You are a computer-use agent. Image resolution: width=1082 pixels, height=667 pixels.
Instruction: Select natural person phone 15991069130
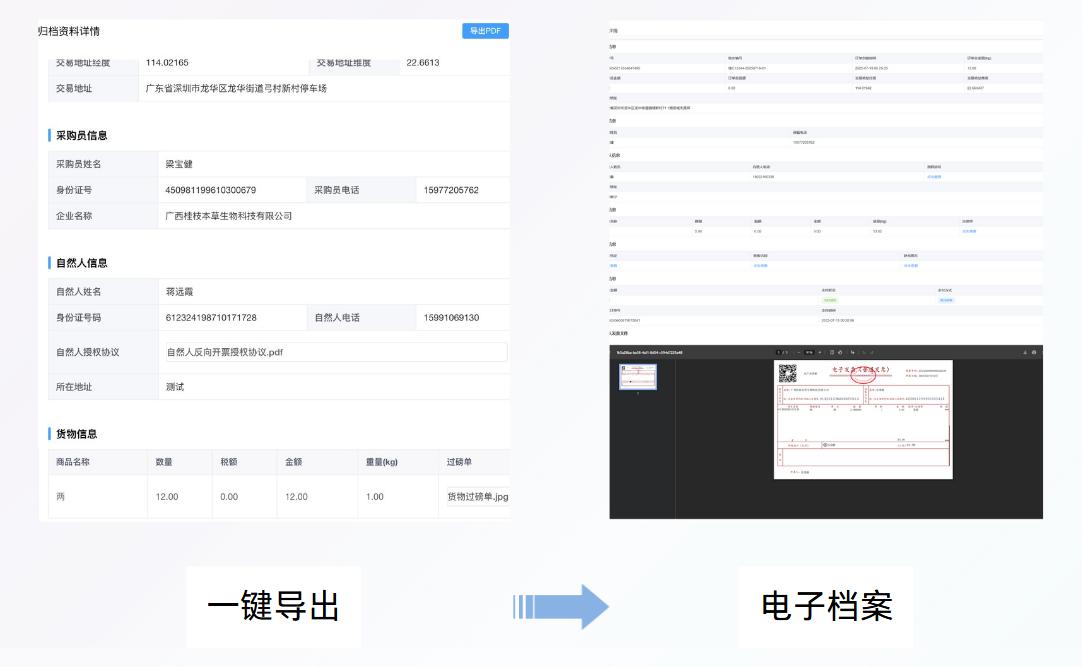[x=451, y=317]
